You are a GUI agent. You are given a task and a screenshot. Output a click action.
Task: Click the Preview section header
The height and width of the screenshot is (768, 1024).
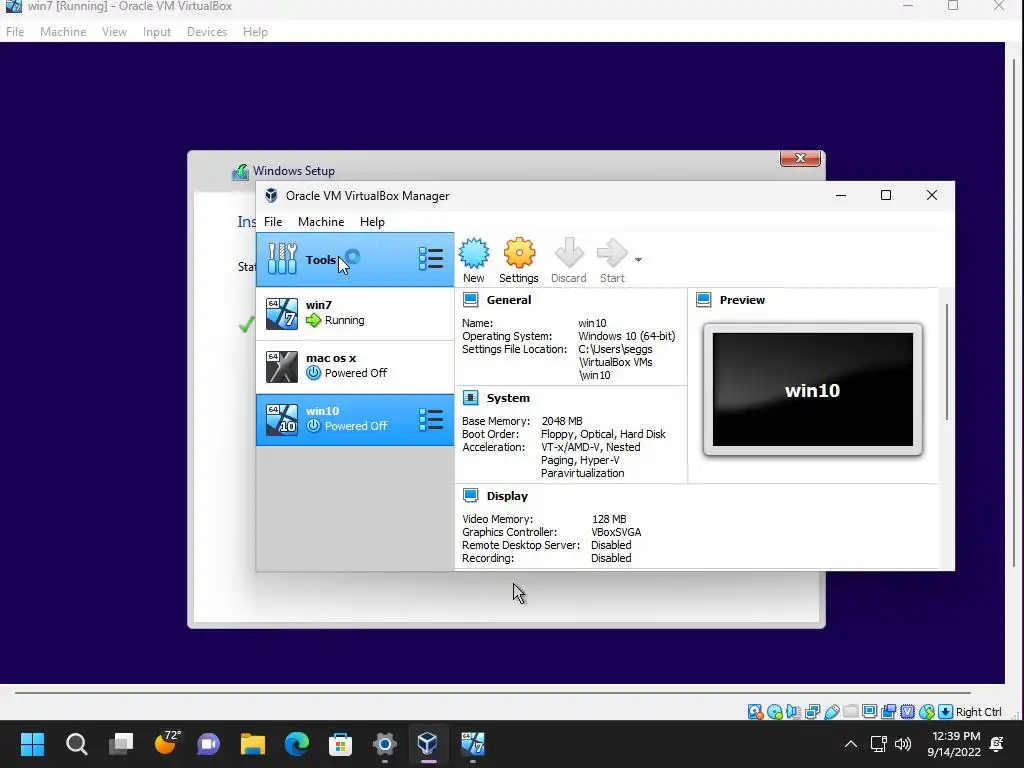pyautogui.click(x=742, y=300)
